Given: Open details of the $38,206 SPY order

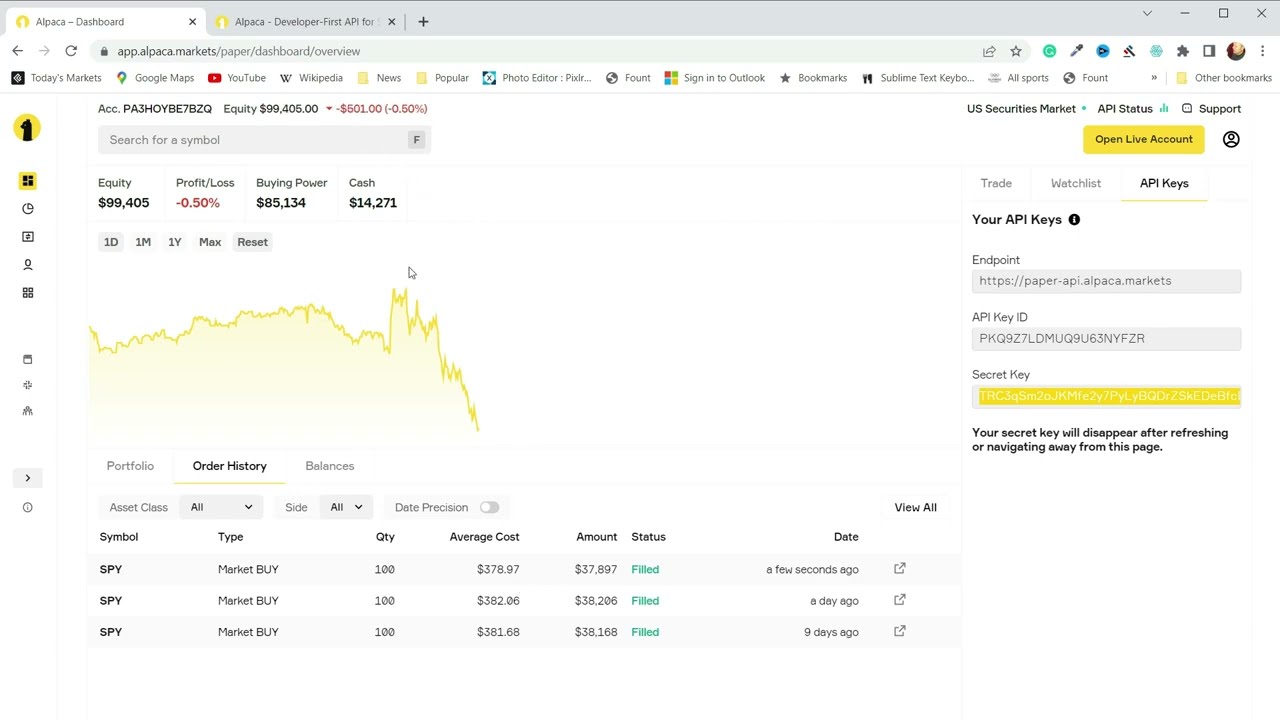Looking at the screenshot, I should click(x=900, y=600).
